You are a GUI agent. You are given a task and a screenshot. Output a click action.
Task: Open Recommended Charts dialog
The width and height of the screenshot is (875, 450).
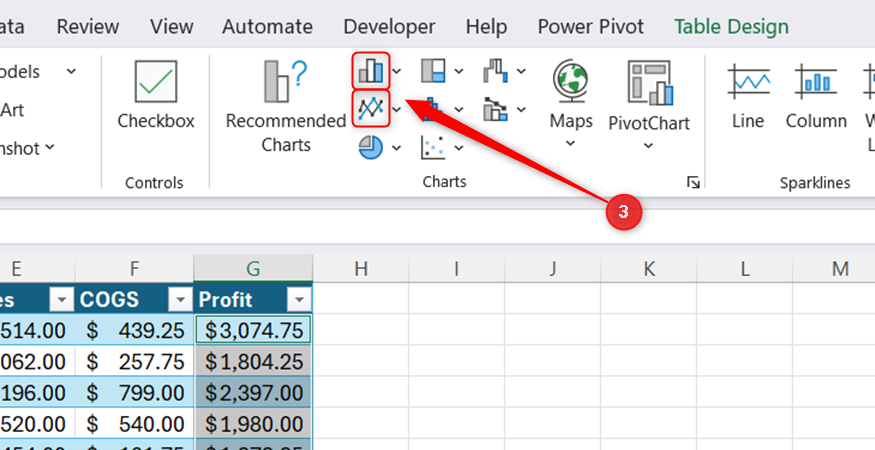(x=286, y=106)
